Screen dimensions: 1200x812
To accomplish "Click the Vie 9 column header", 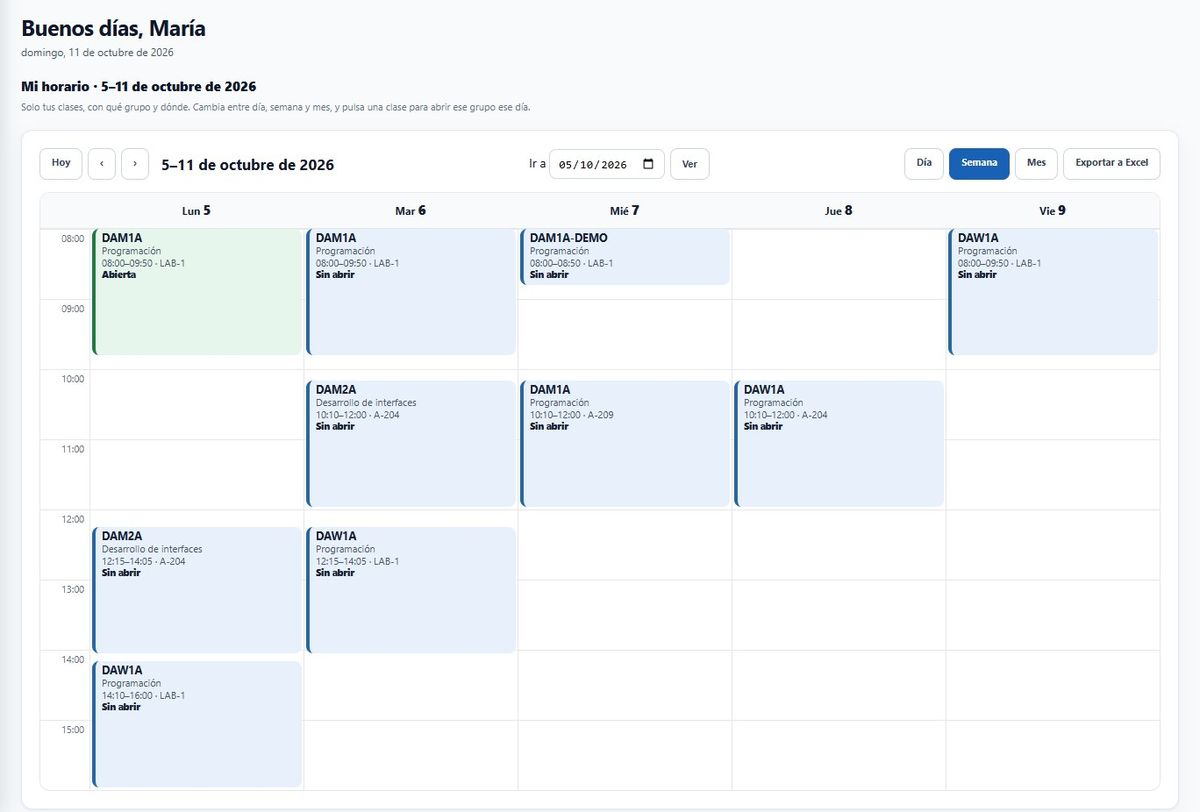I will [x=1053, y=211].
